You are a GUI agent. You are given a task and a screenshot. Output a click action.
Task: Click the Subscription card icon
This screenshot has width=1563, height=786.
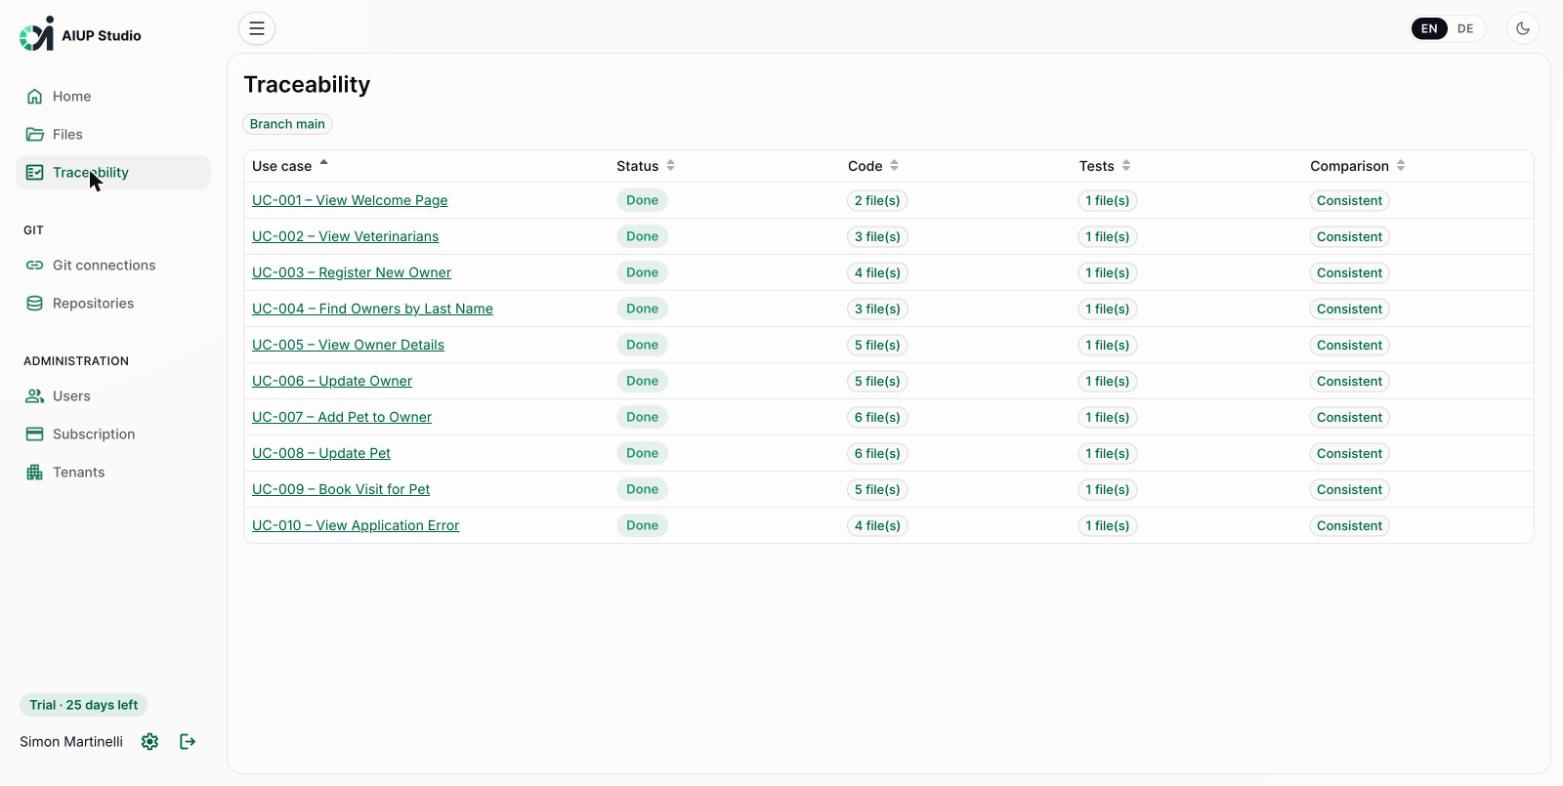point(35,434)
